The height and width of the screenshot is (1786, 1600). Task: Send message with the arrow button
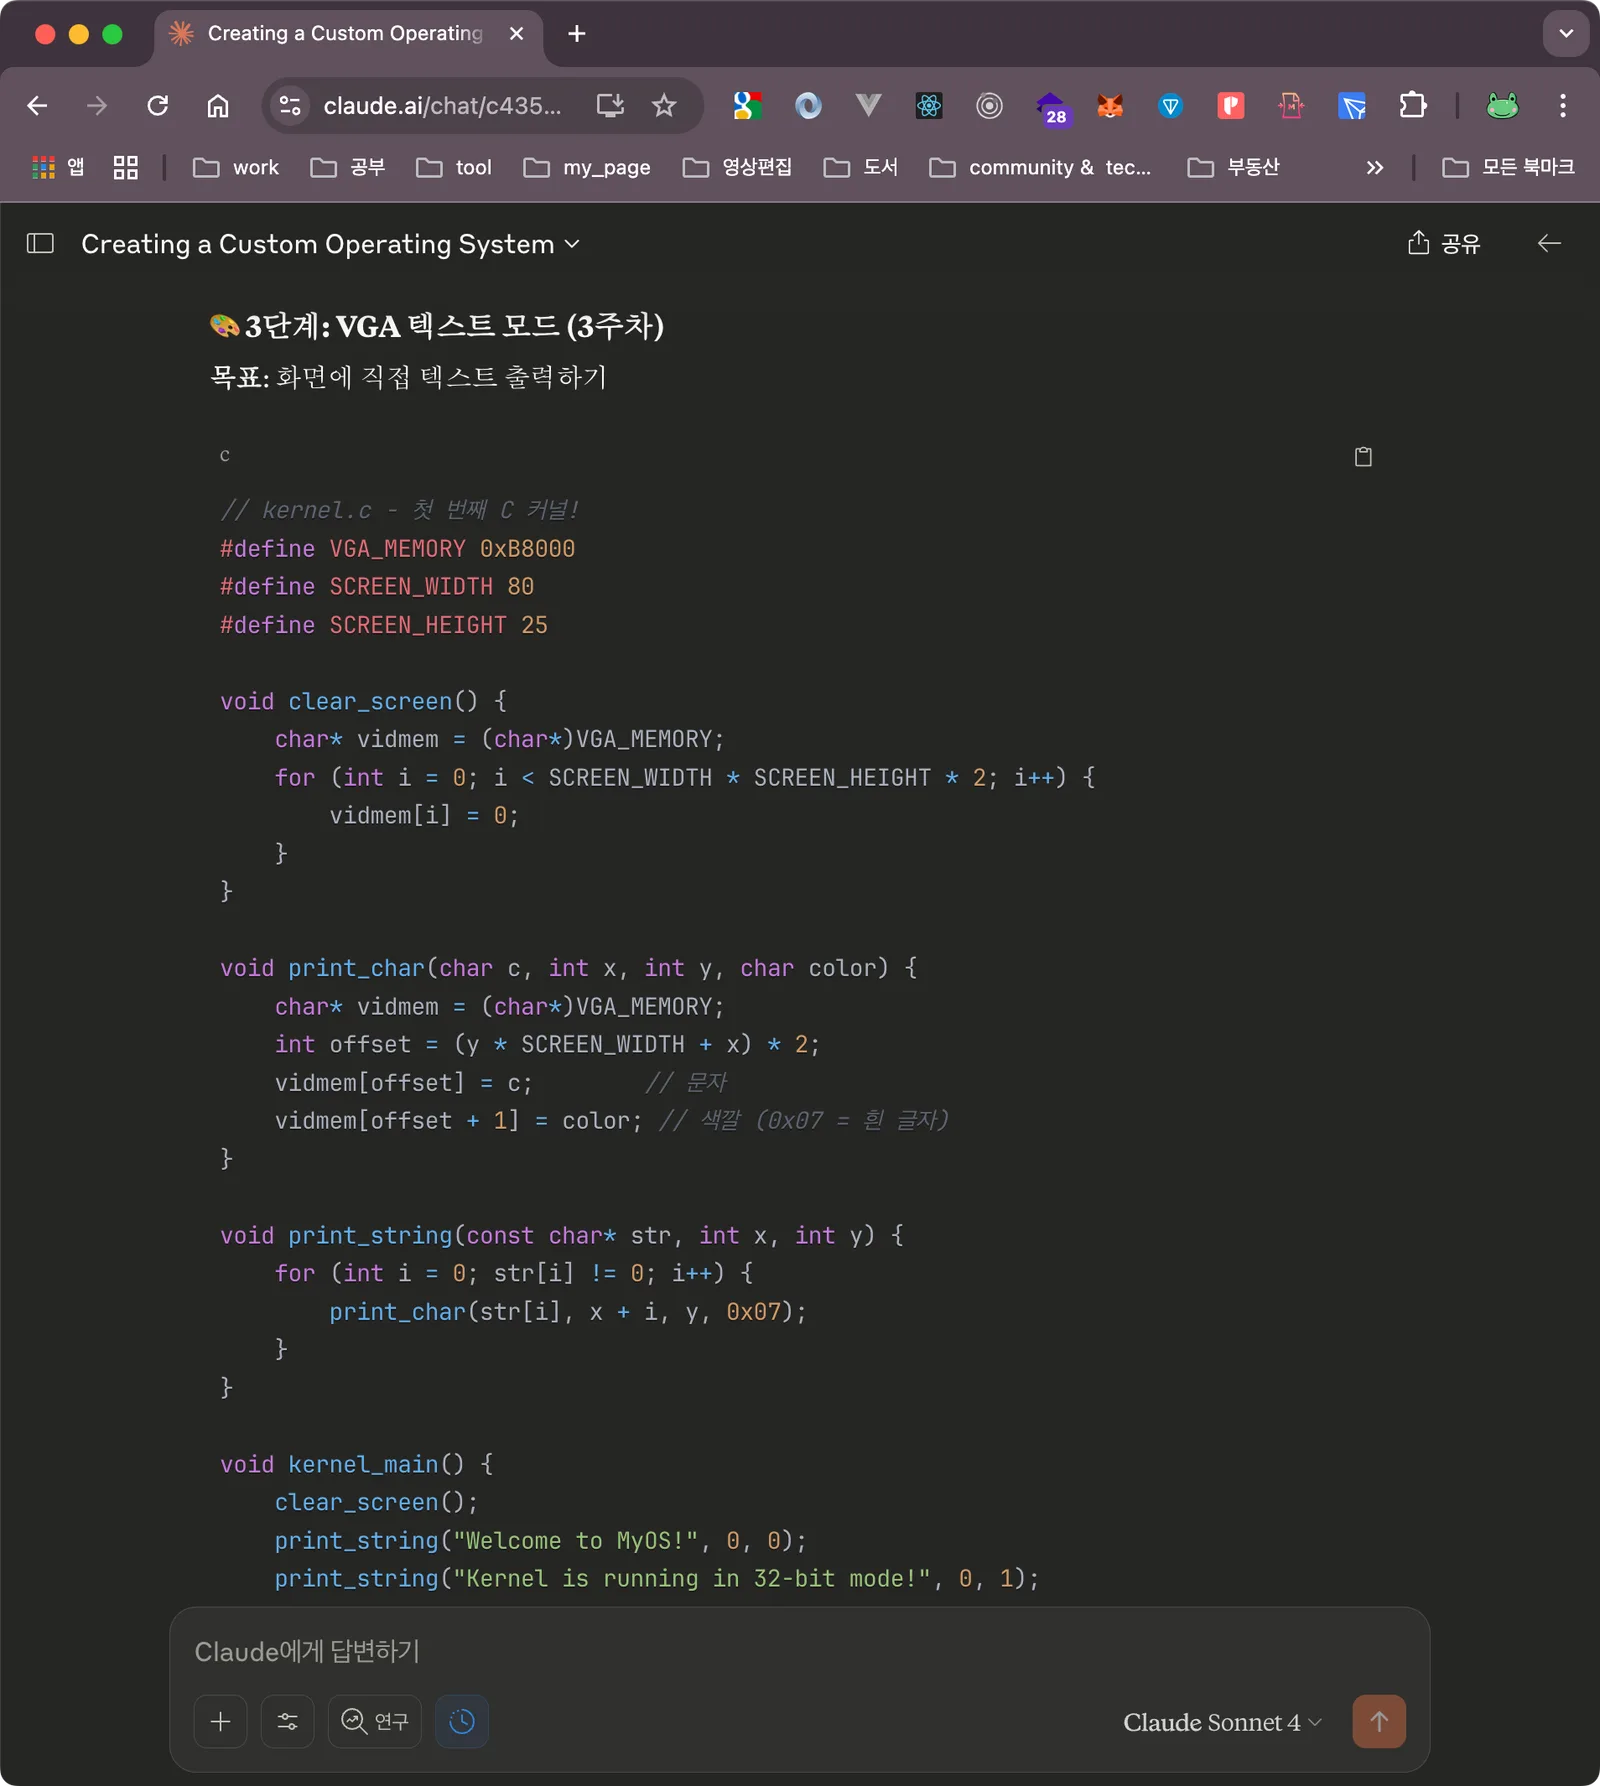pos(1379,1721)
